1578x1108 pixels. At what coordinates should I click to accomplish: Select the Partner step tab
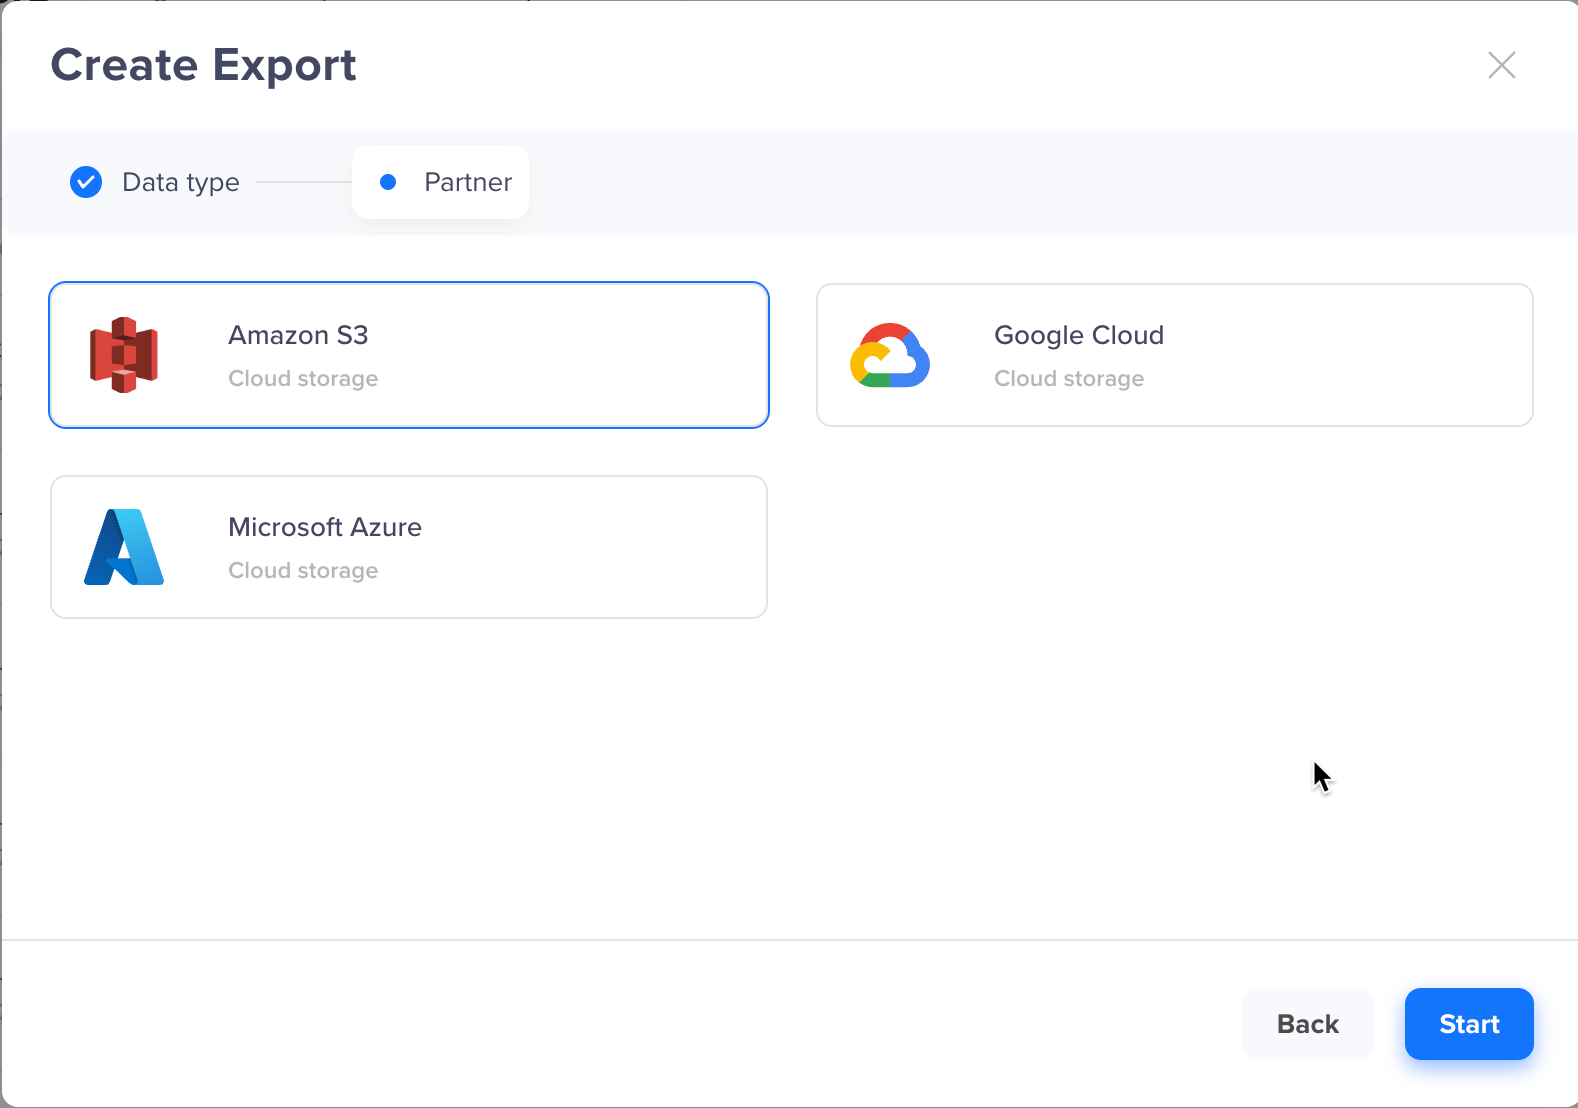click(440, 182)
